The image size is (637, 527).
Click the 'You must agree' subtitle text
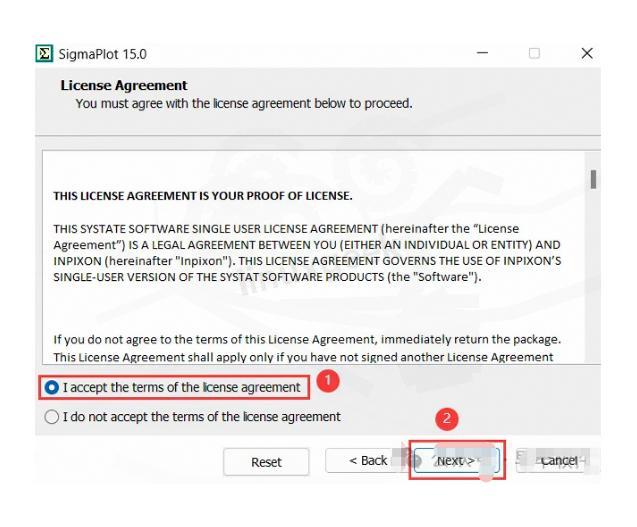[244, 104]
